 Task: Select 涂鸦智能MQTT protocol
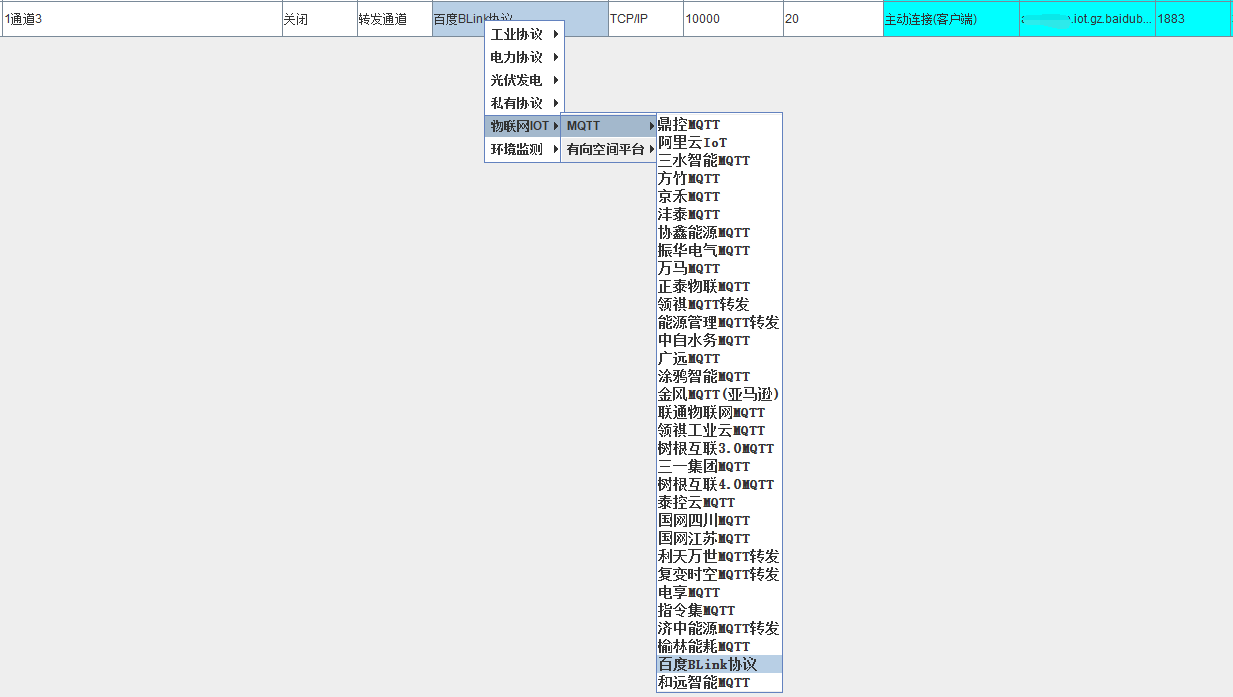pos(719,376)
